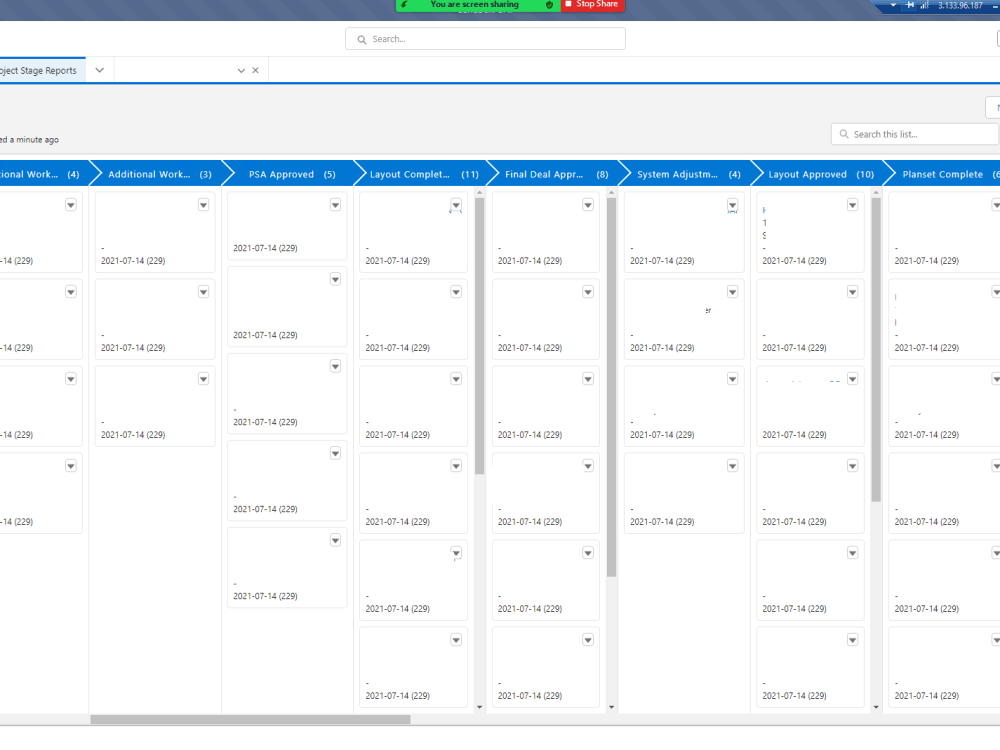Click the down arrow of Layout Approved column scrollbar
This screenshot has height=750, width=1000.
click(x=876, y=707)
